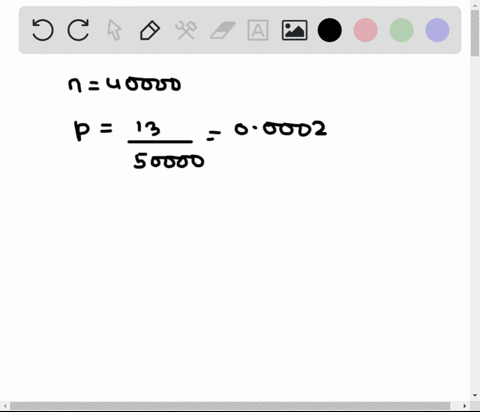The image size is (480, 412).
Task: Choose the pink color swatch
Action: coord(366,30)
